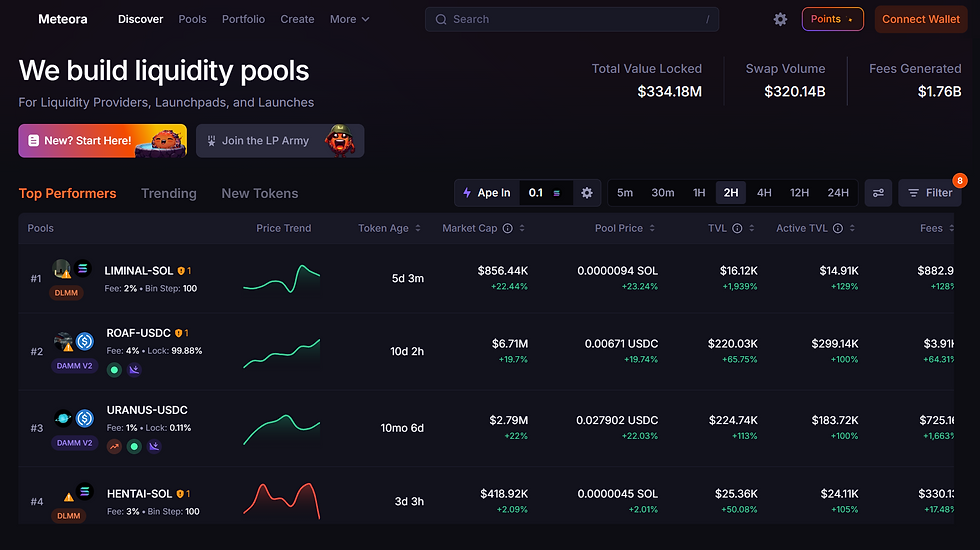Click the LIMINAL token avatar icon

pyautogui.click(x=61, y=269)
